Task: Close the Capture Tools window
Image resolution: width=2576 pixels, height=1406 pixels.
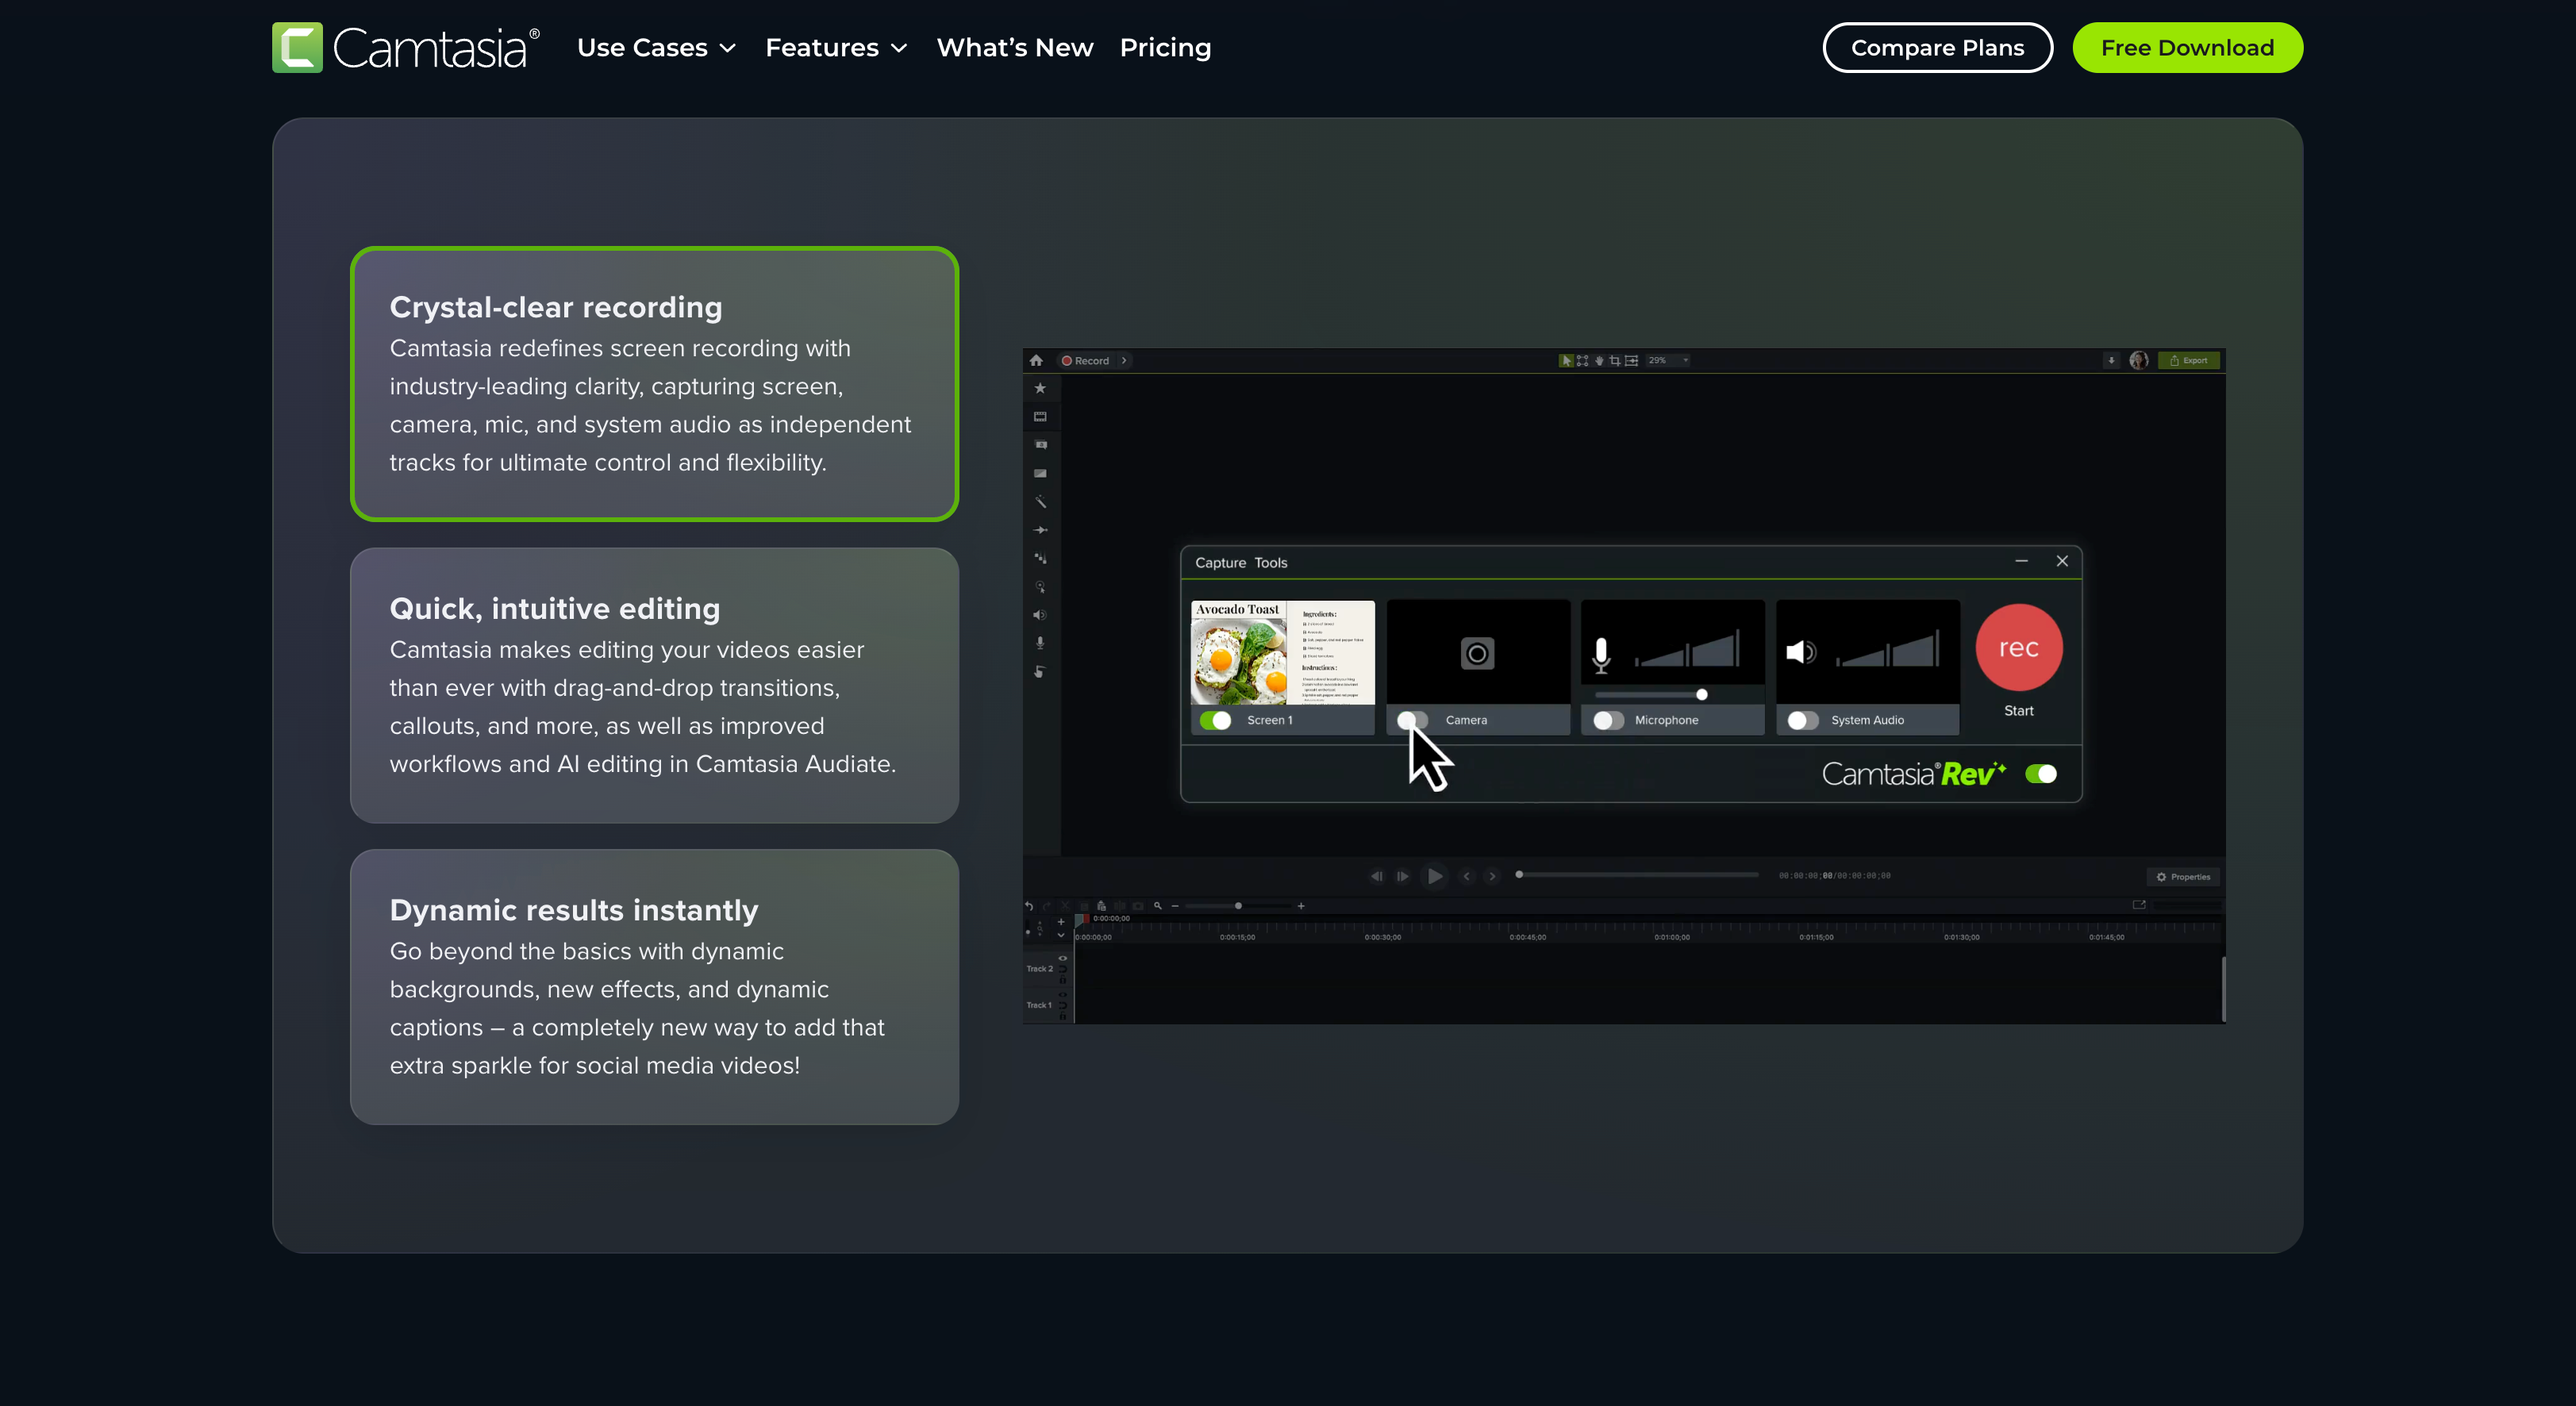Action: (x=2062, y=561)
